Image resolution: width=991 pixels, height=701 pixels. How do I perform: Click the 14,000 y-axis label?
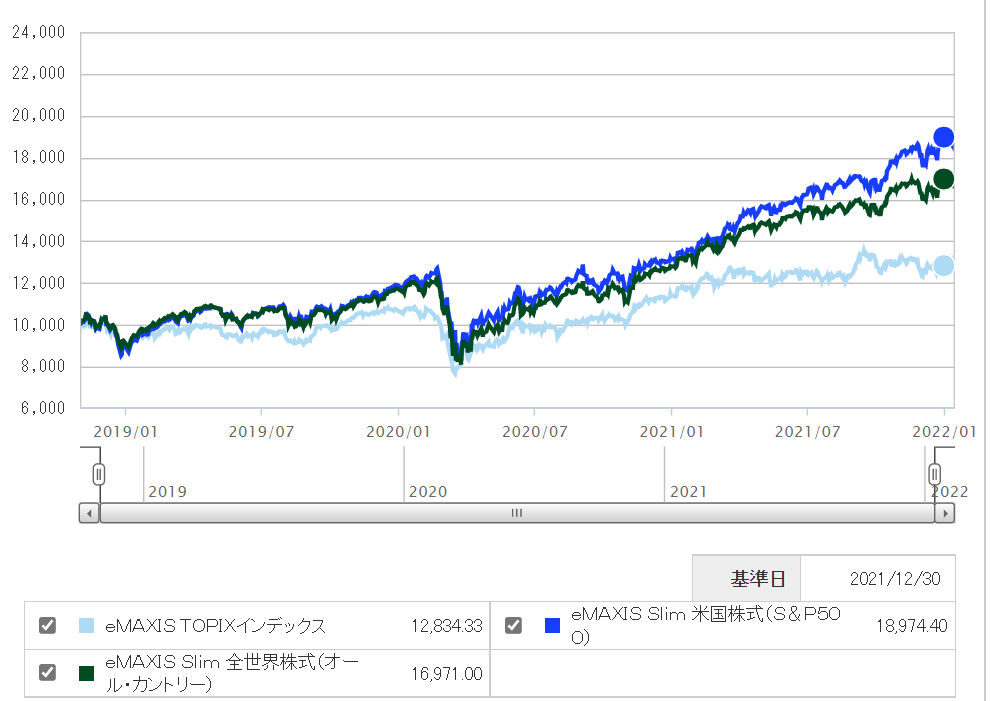39,241
